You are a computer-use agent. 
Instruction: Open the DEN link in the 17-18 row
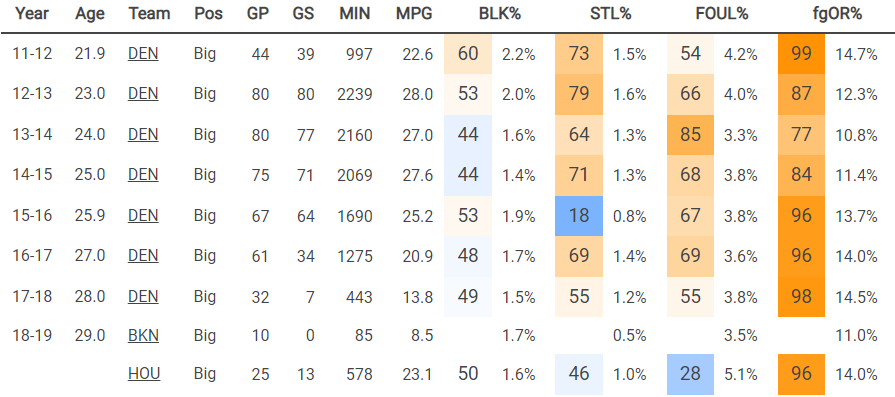(x=143, y=297)
